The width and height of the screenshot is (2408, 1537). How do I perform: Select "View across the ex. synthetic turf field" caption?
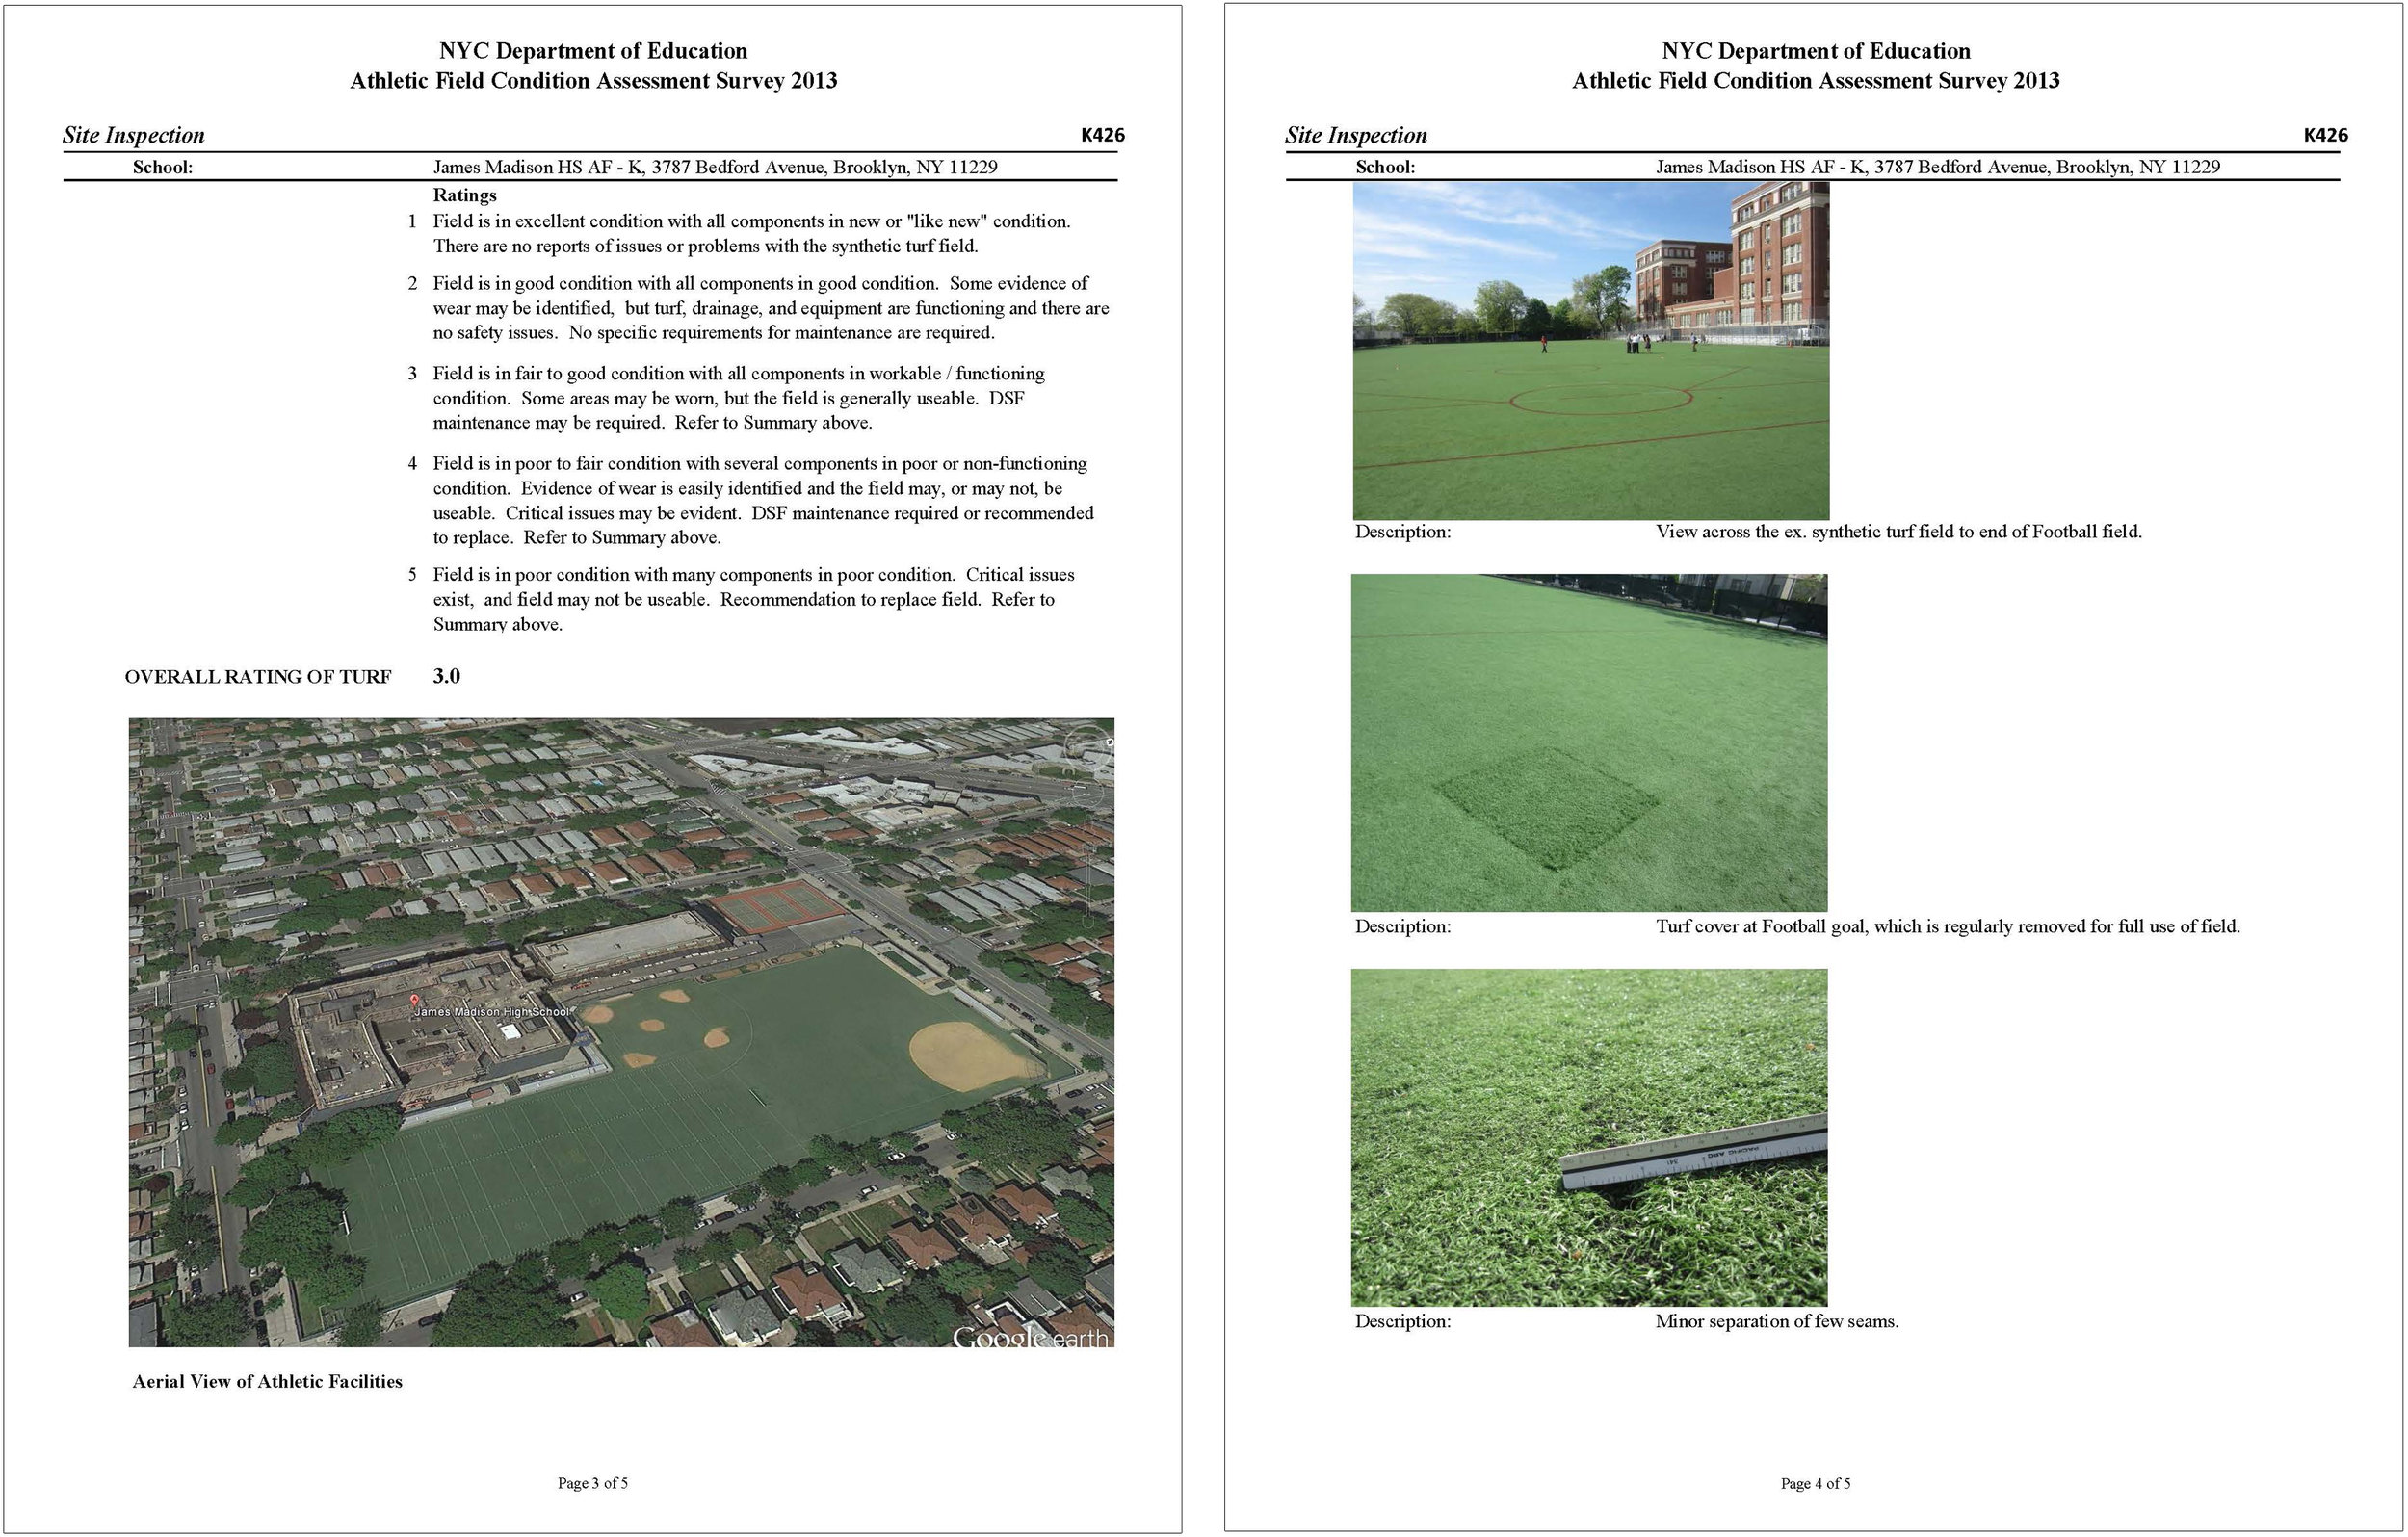(1898, 532)
